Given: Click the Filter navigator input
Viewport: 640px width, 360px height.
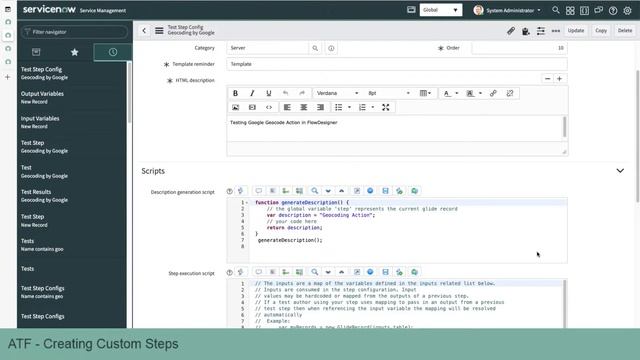Looking at the screenshot, I should [74, 32].
